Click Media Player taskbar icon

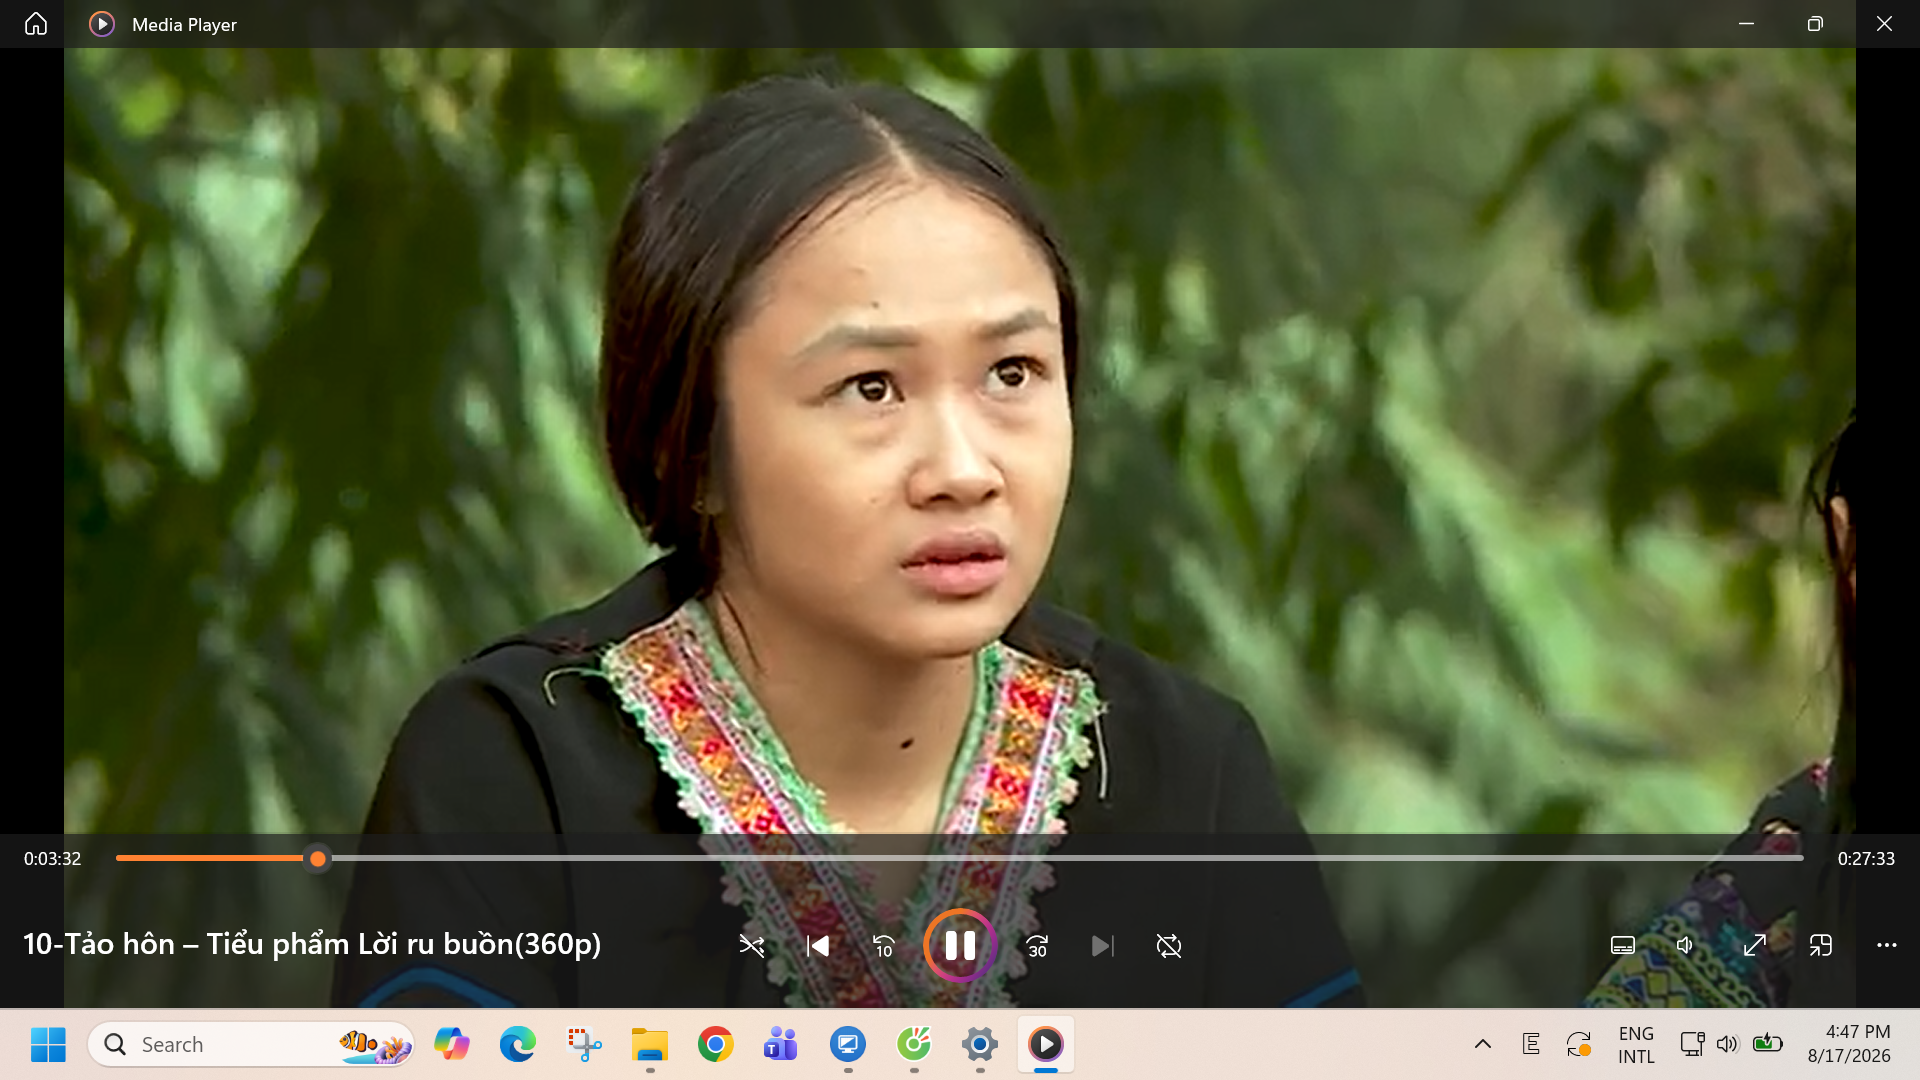point(1046,1044)
